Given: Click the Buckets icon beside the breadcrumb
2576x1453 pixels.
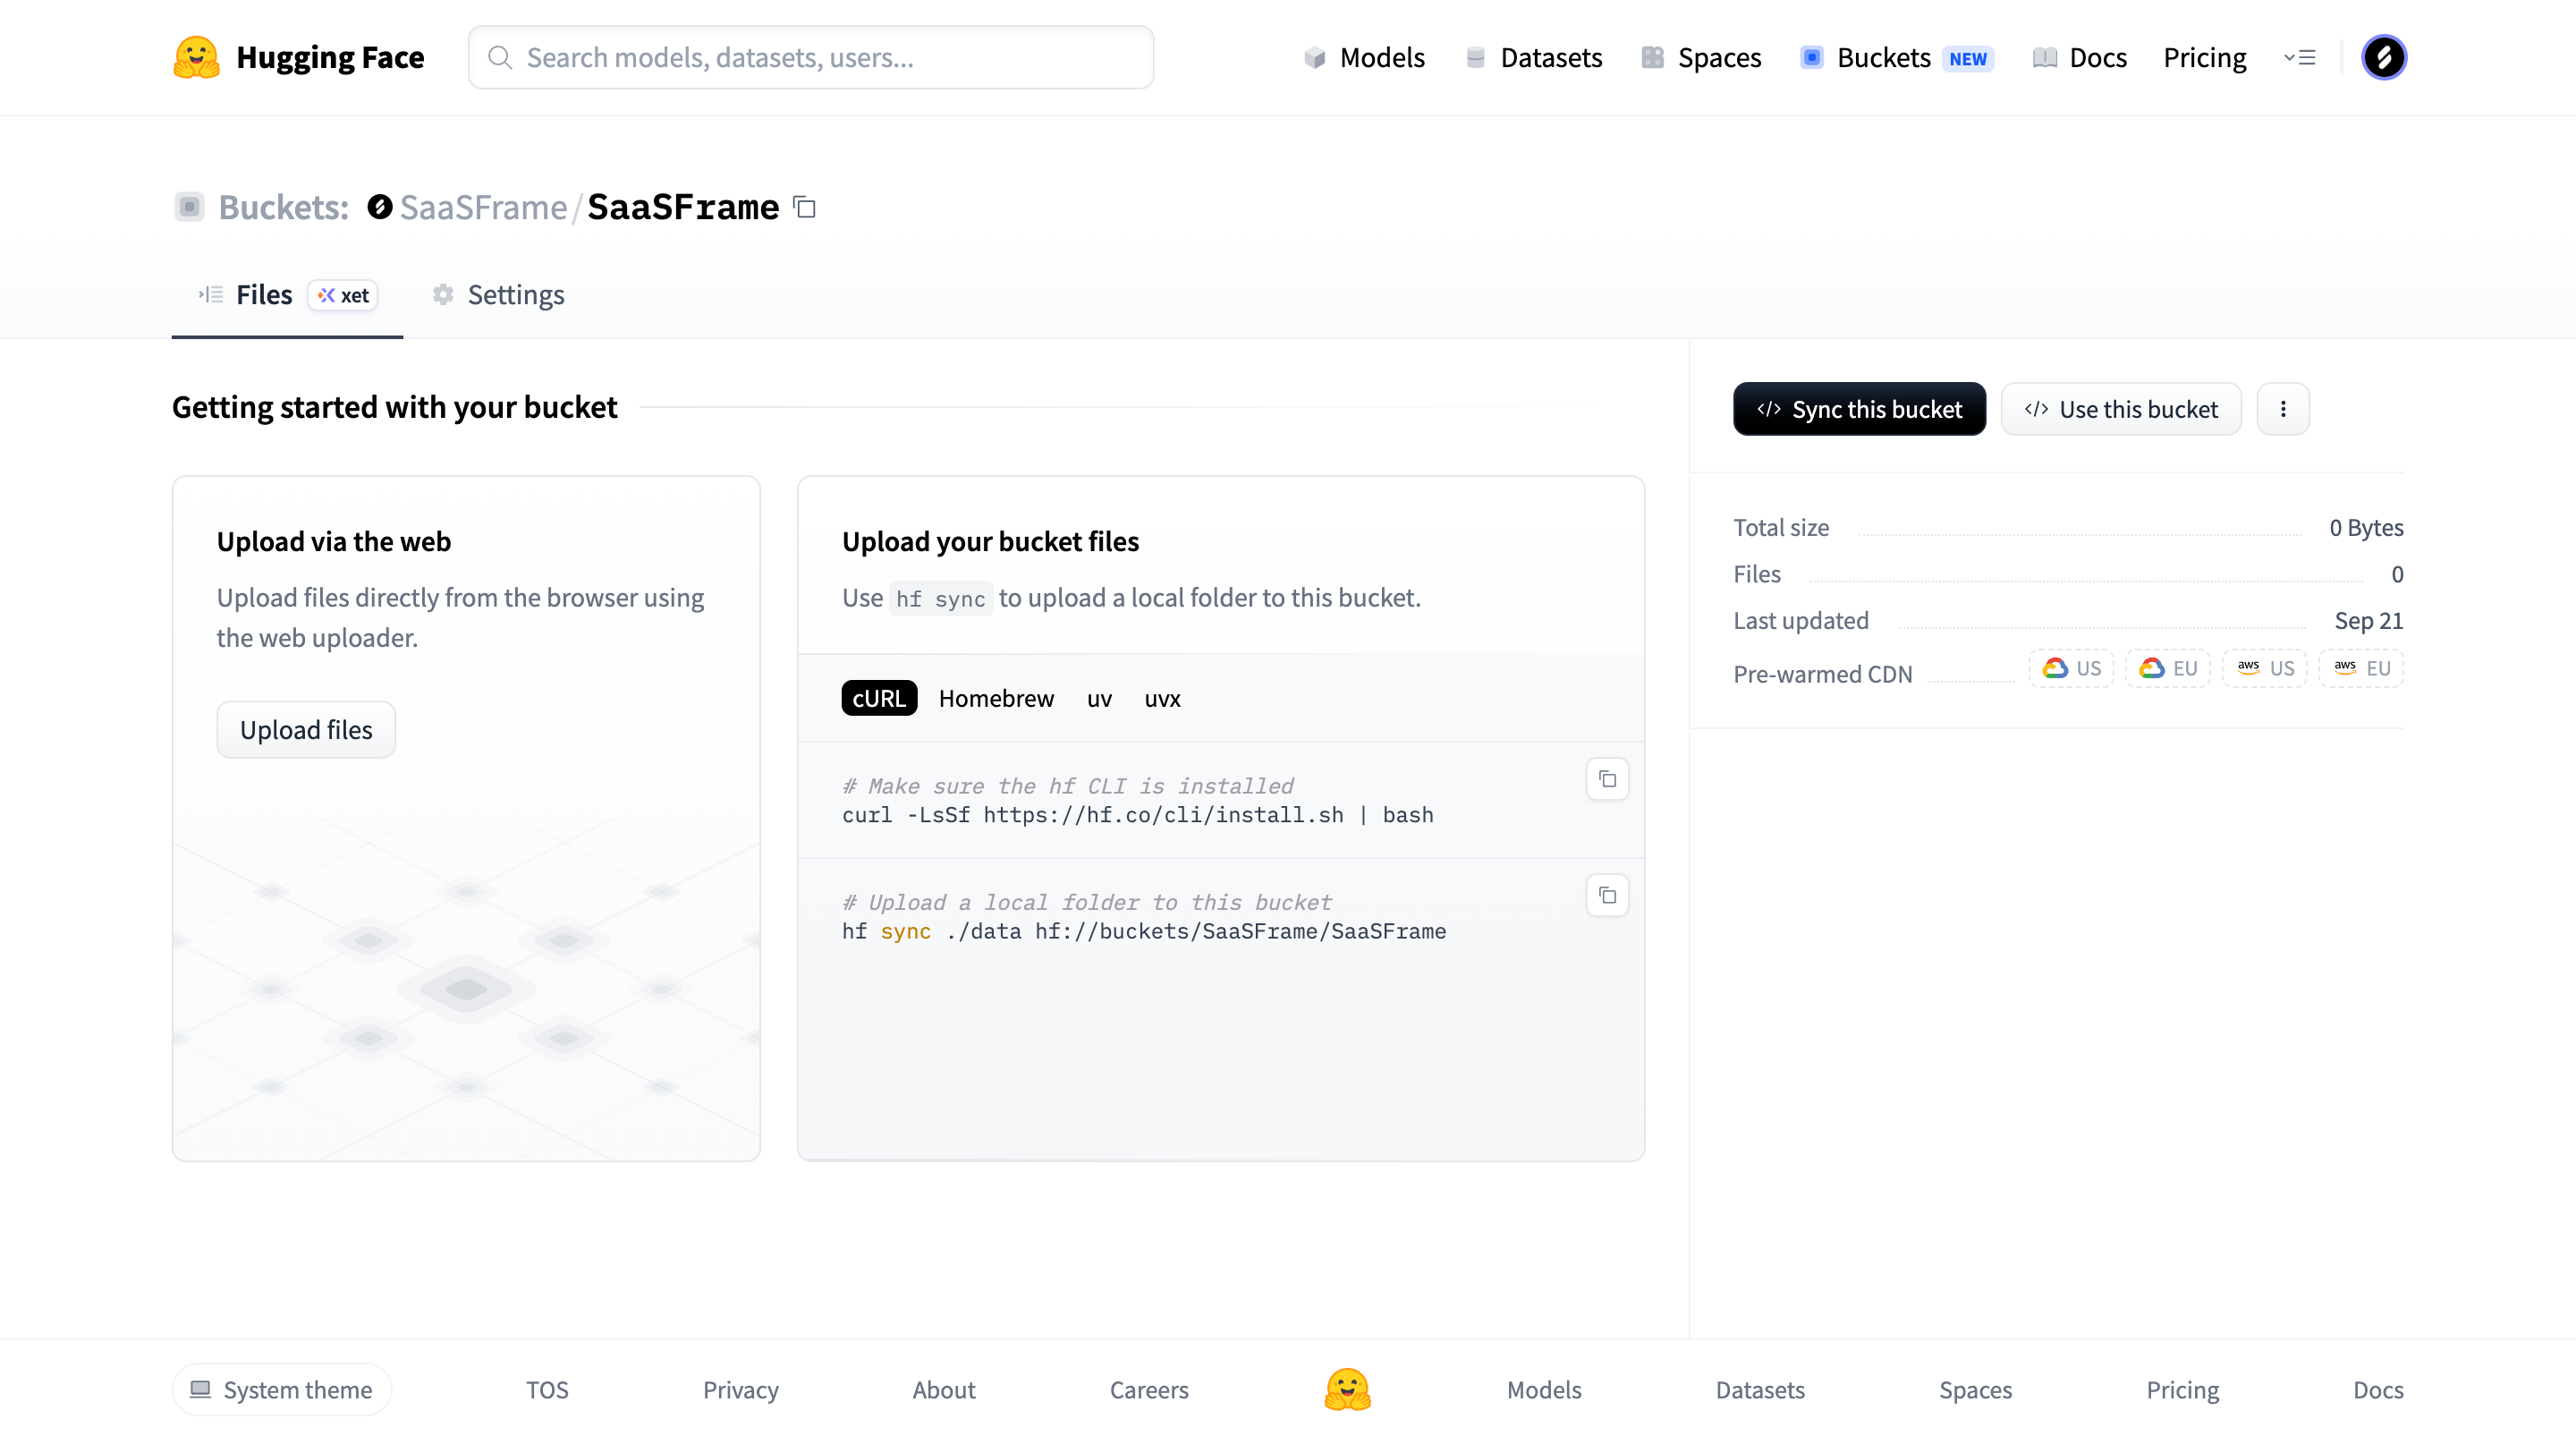Looking at the screenshot, I should (189, 207).
